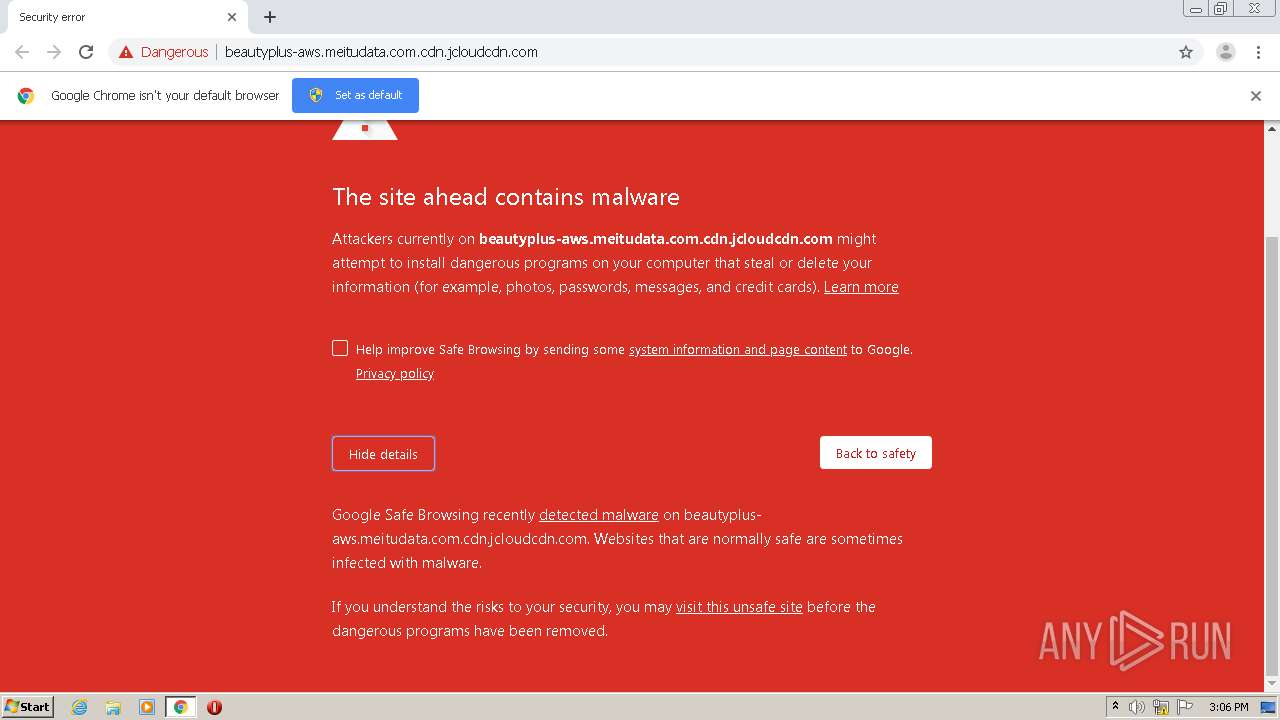Open the Action Center flag icon
This screenshot has width=1280, height=720.
[1185, 707]
